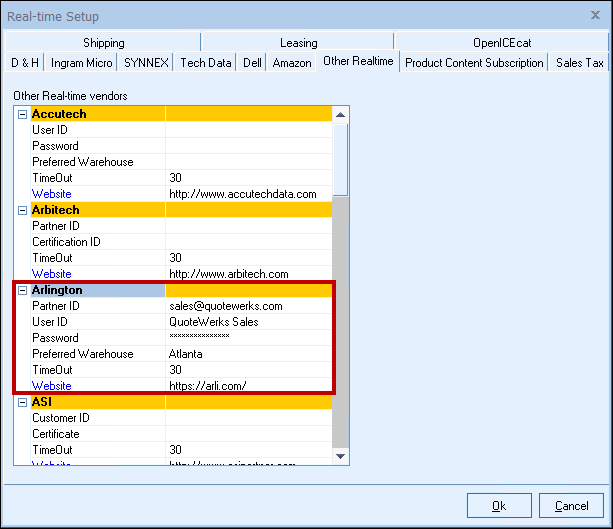This screenshot has width=613, height=529.
Task: Click the ASI Certificate value field
Action: click(x=249, y=434)
